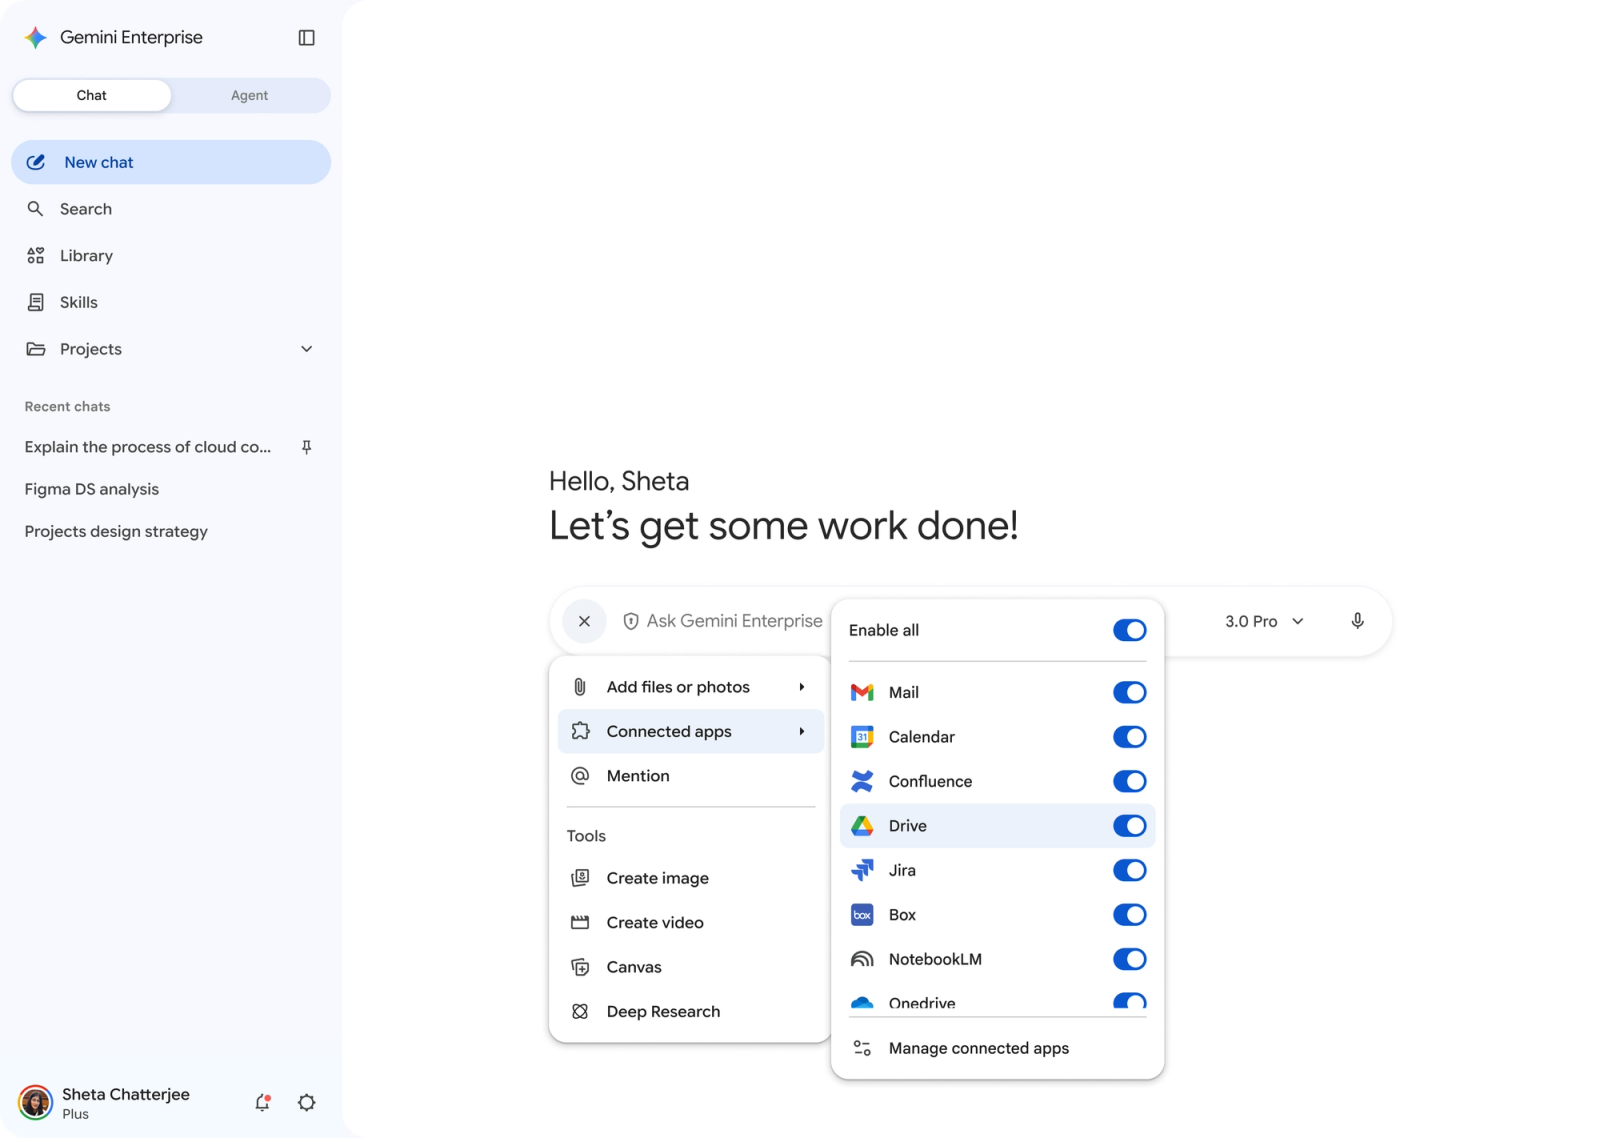Click the Create video clapper icon

tap(580, 922)
